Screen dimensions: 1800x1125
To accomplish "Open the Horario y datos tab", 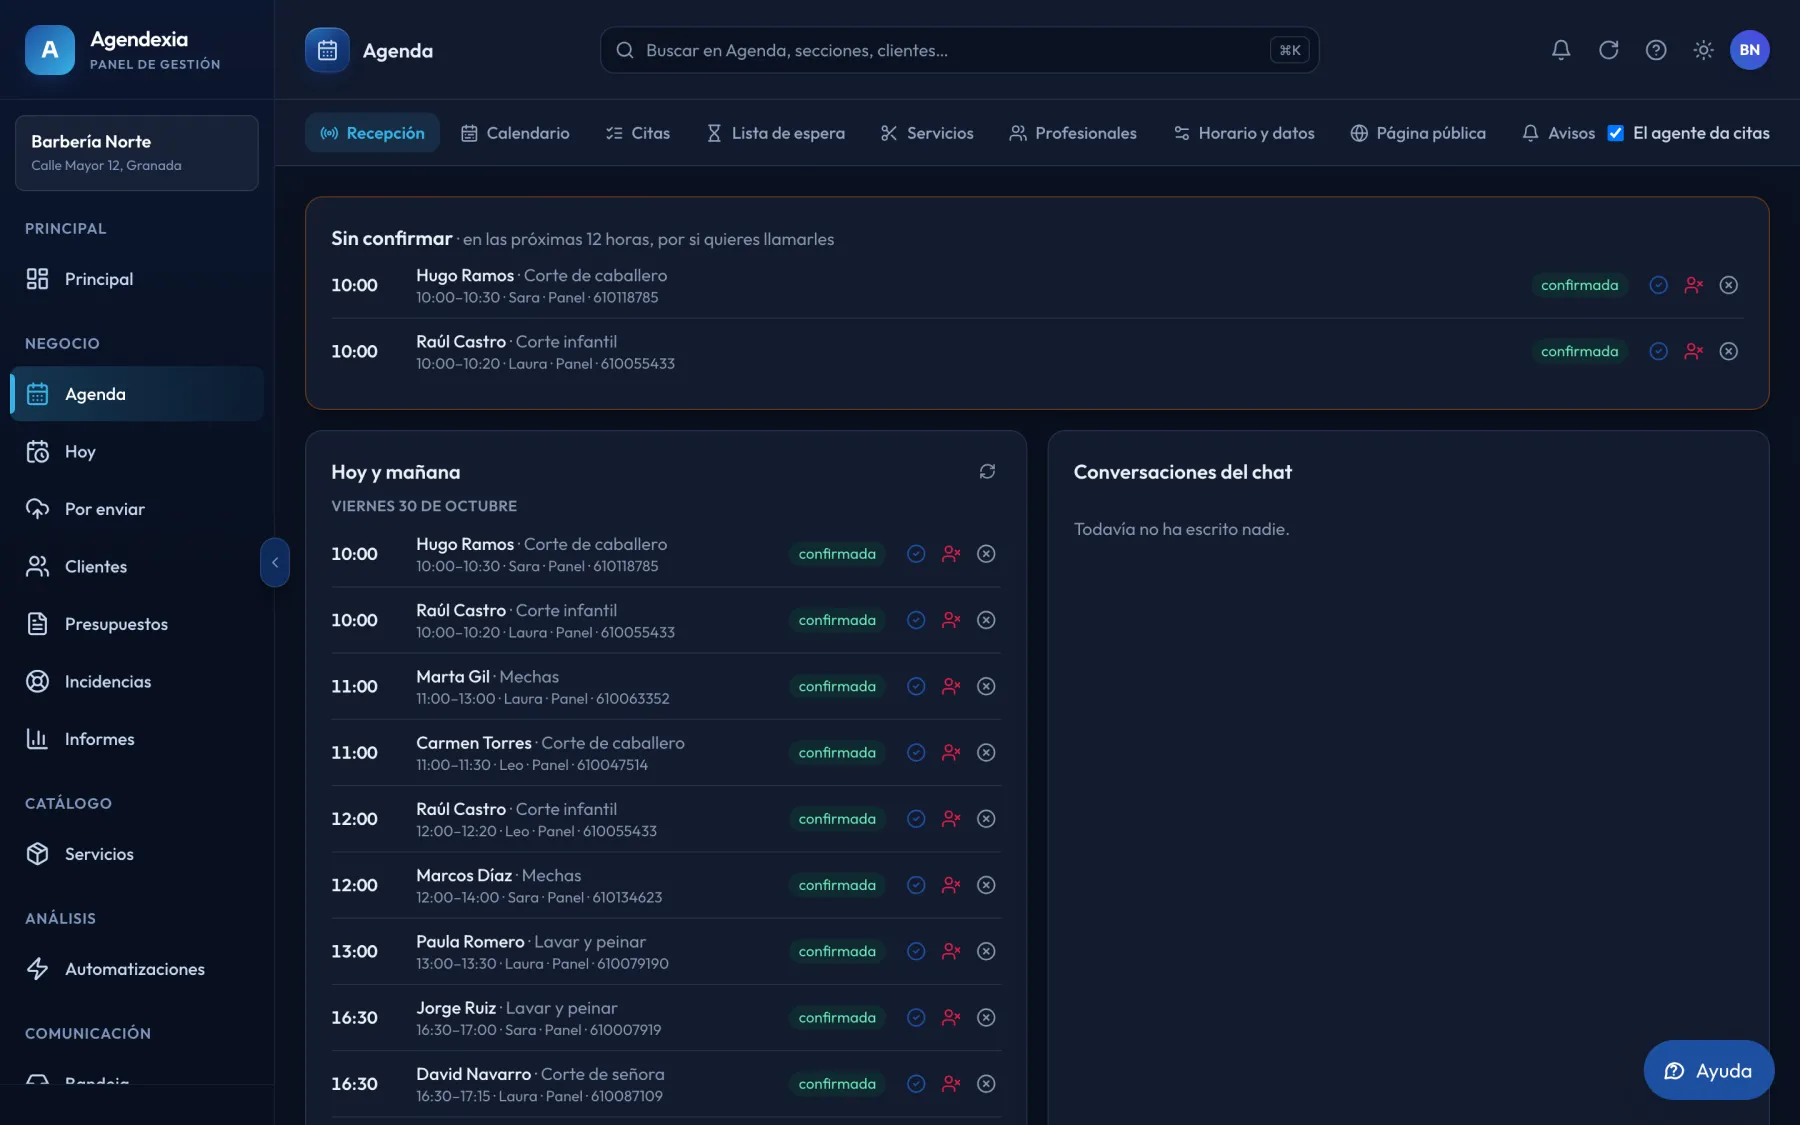I will [1244, 133].
